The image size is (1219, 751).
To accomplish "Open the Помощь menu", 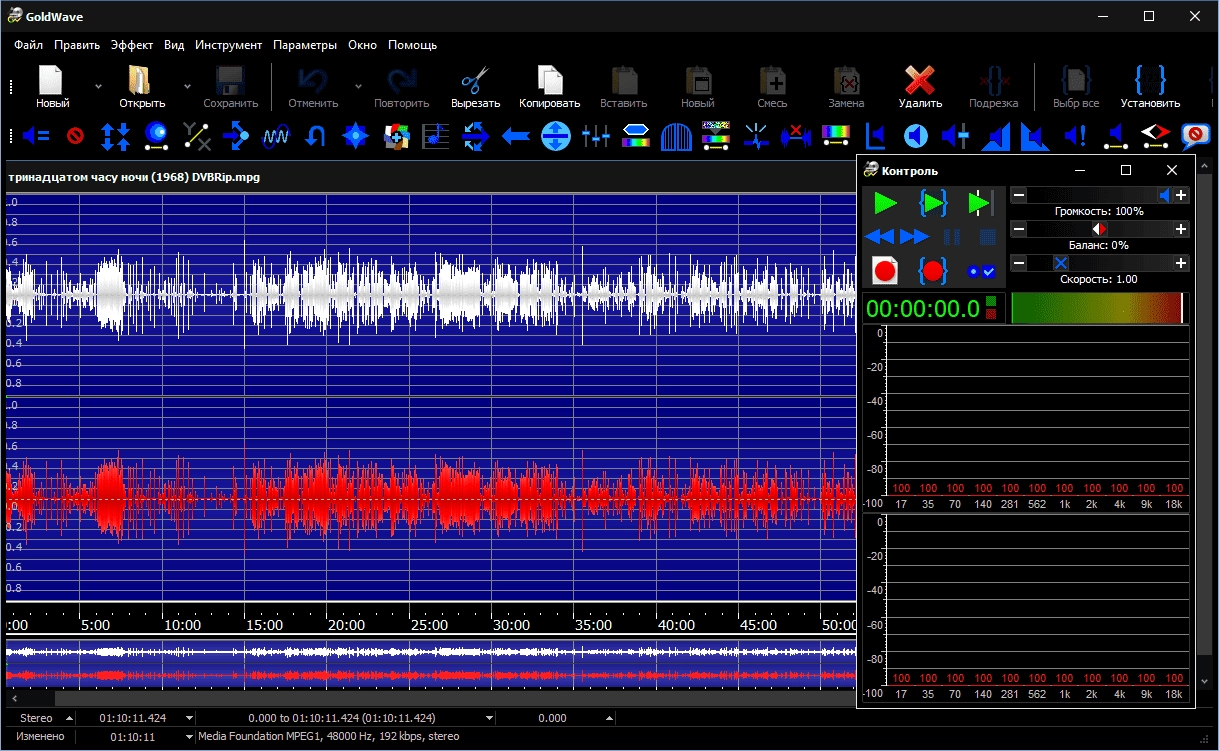I will (413, 45).
